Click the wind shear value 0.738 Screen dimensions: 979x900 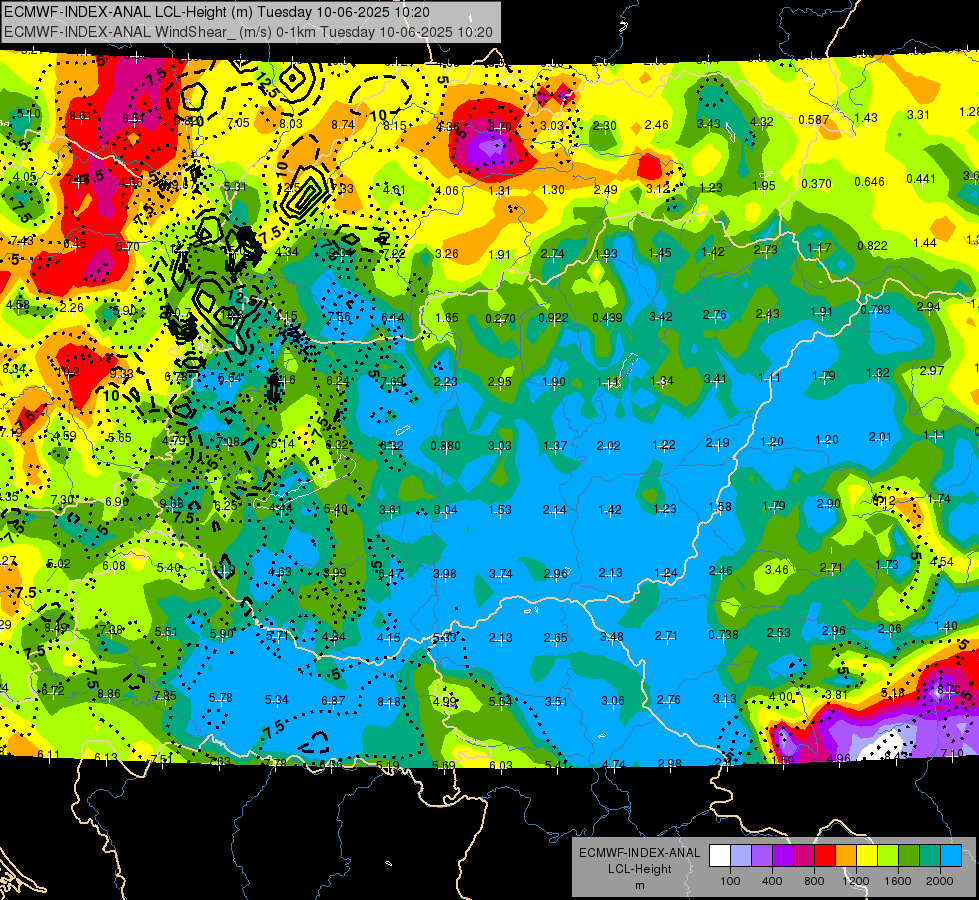tap(724, 635)
